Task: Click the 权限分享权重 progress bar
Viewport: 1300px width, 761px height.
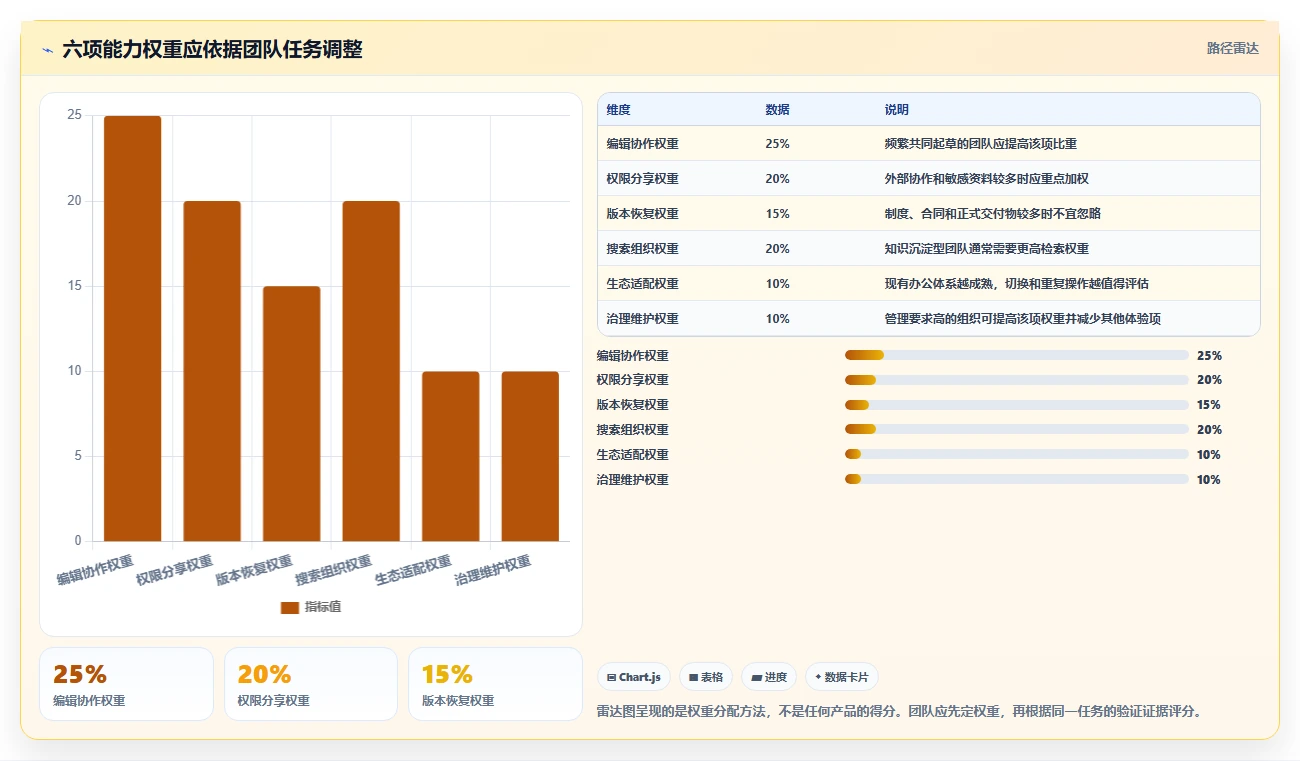Action: (x=1017, y=380)
